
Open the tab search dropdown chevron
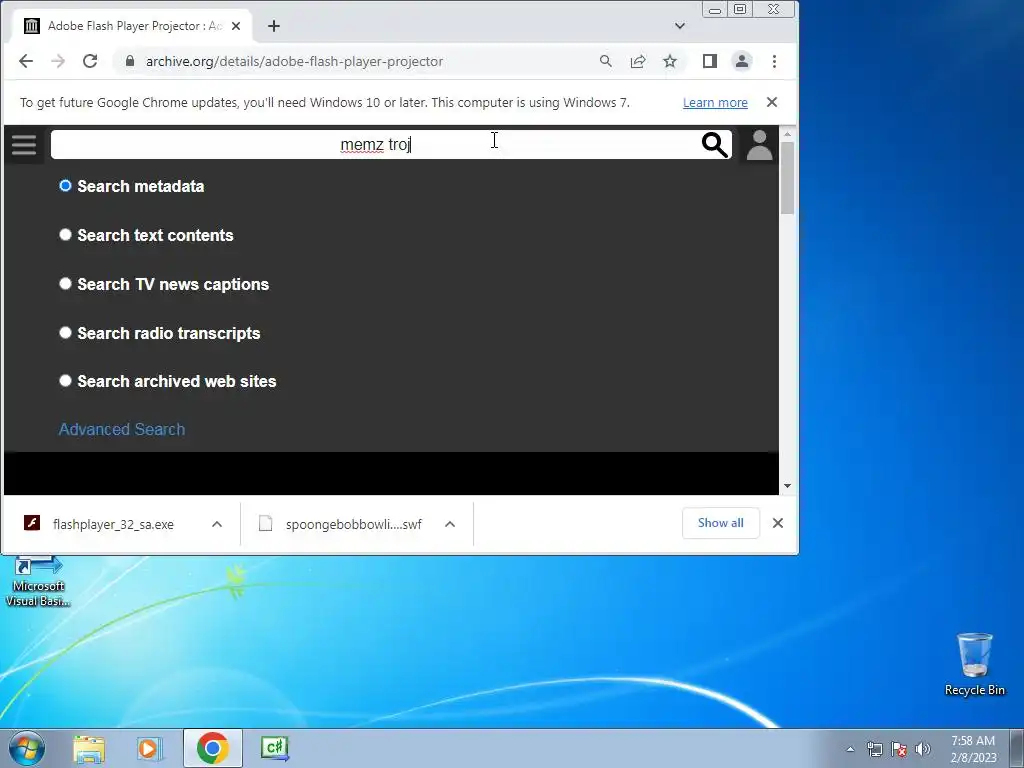680,26
